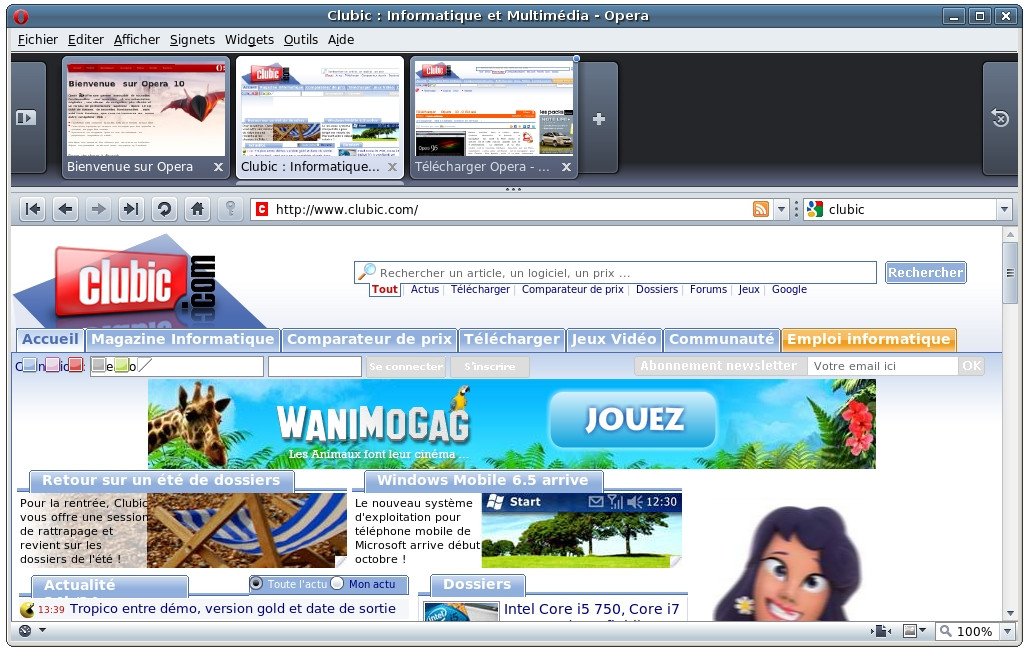Screen dimensions: 1032x653
Task: Go back using the back arrow icon
Action: [x=66, y=209]
